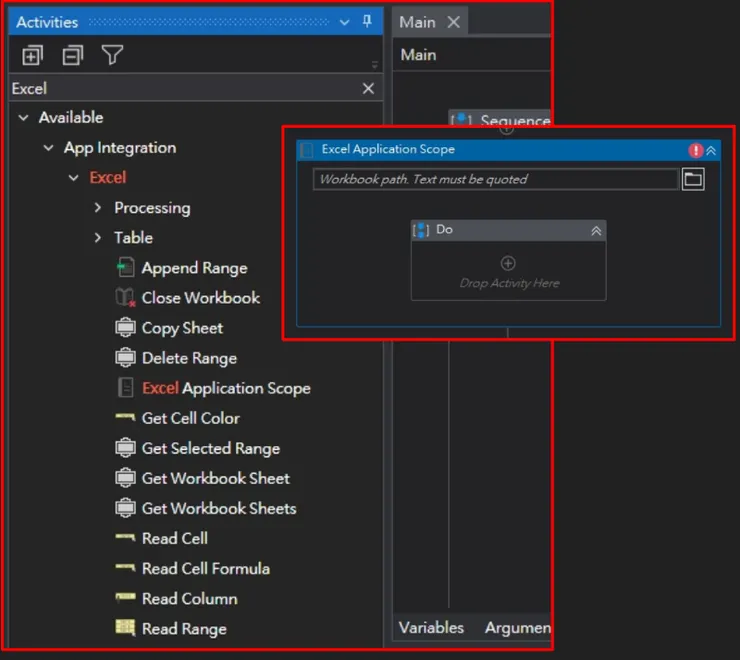Click the plus icon in Drop Activity Here
The height and width of the screenshot is (660, 740).
(x=508, y=263)
